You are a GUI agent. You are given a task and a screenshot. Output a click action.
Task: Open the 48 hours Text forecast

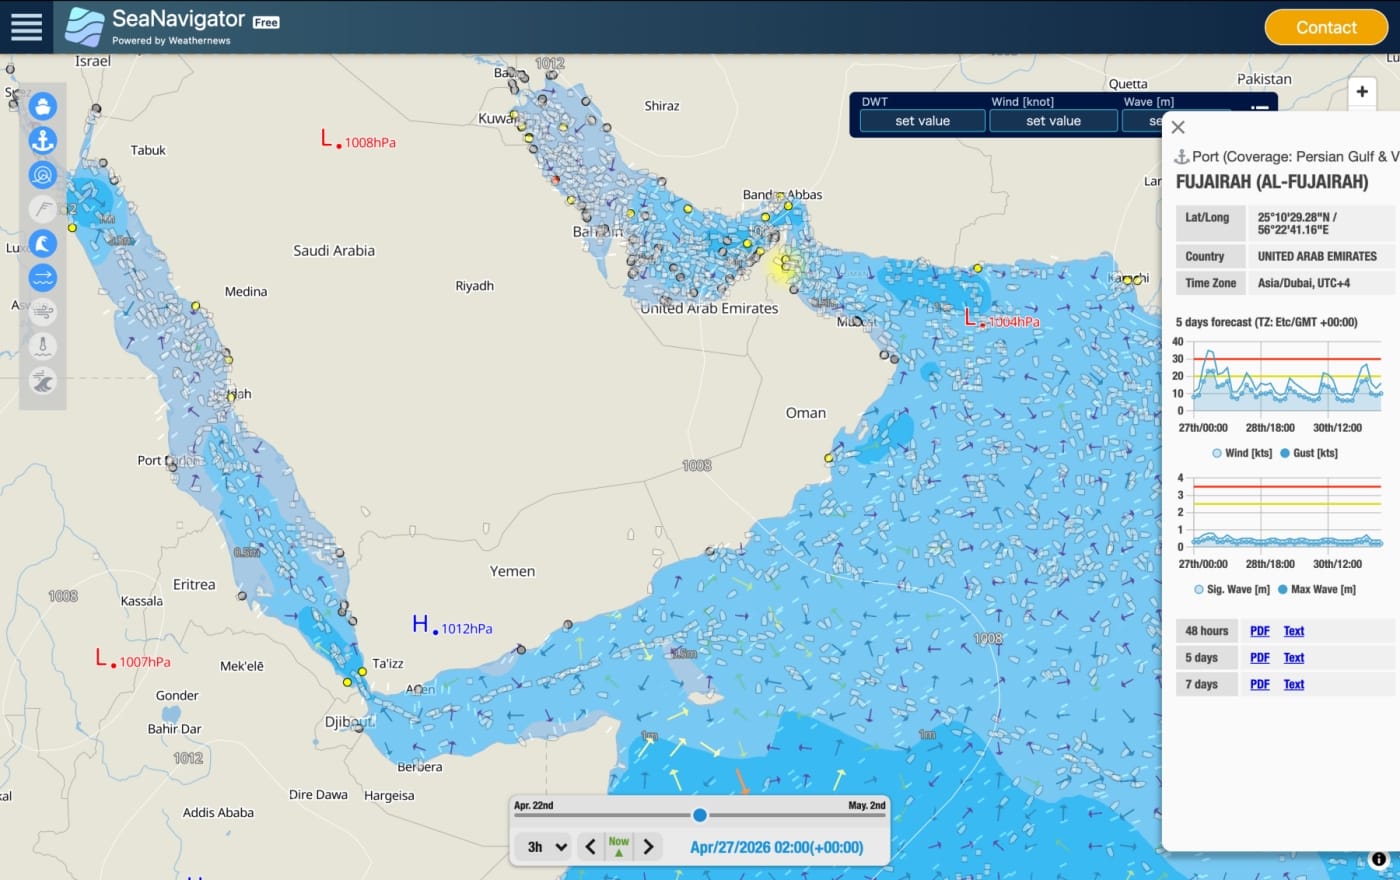[x=1294, y=631]
